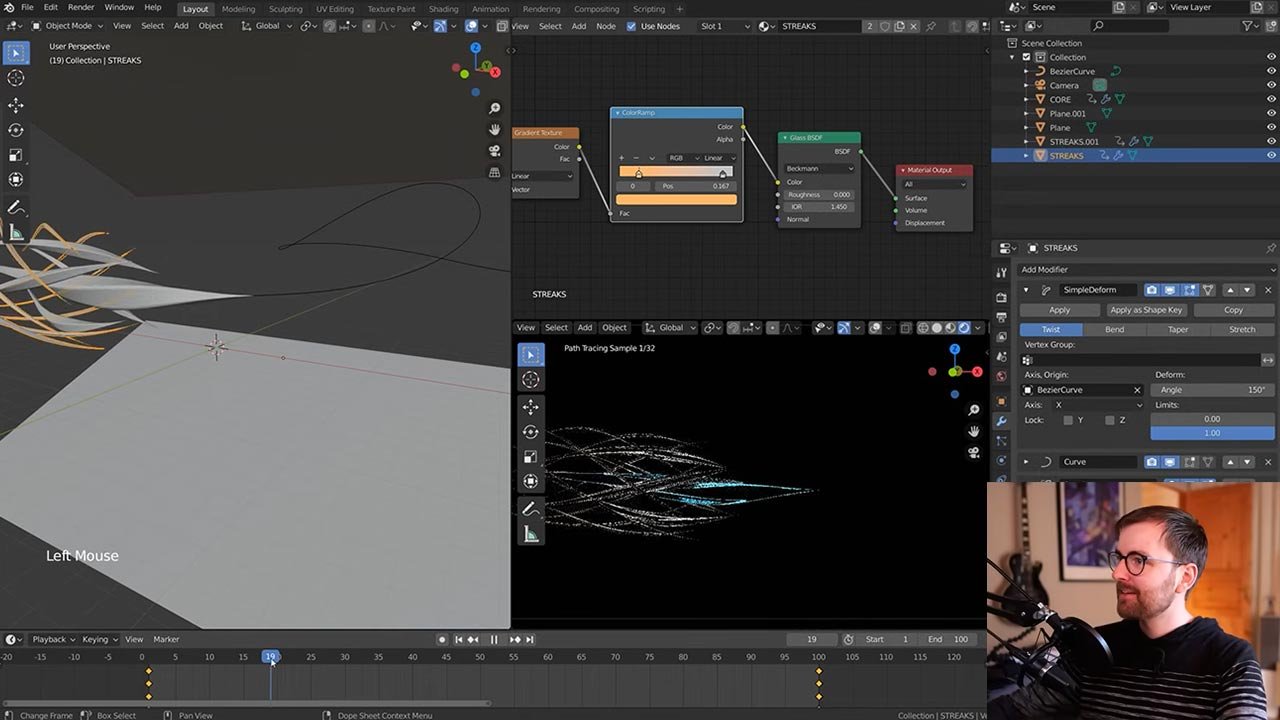The image size is (1280, 720).
Task: Toggle the Use Nodes checkbox
Action: 631,26
